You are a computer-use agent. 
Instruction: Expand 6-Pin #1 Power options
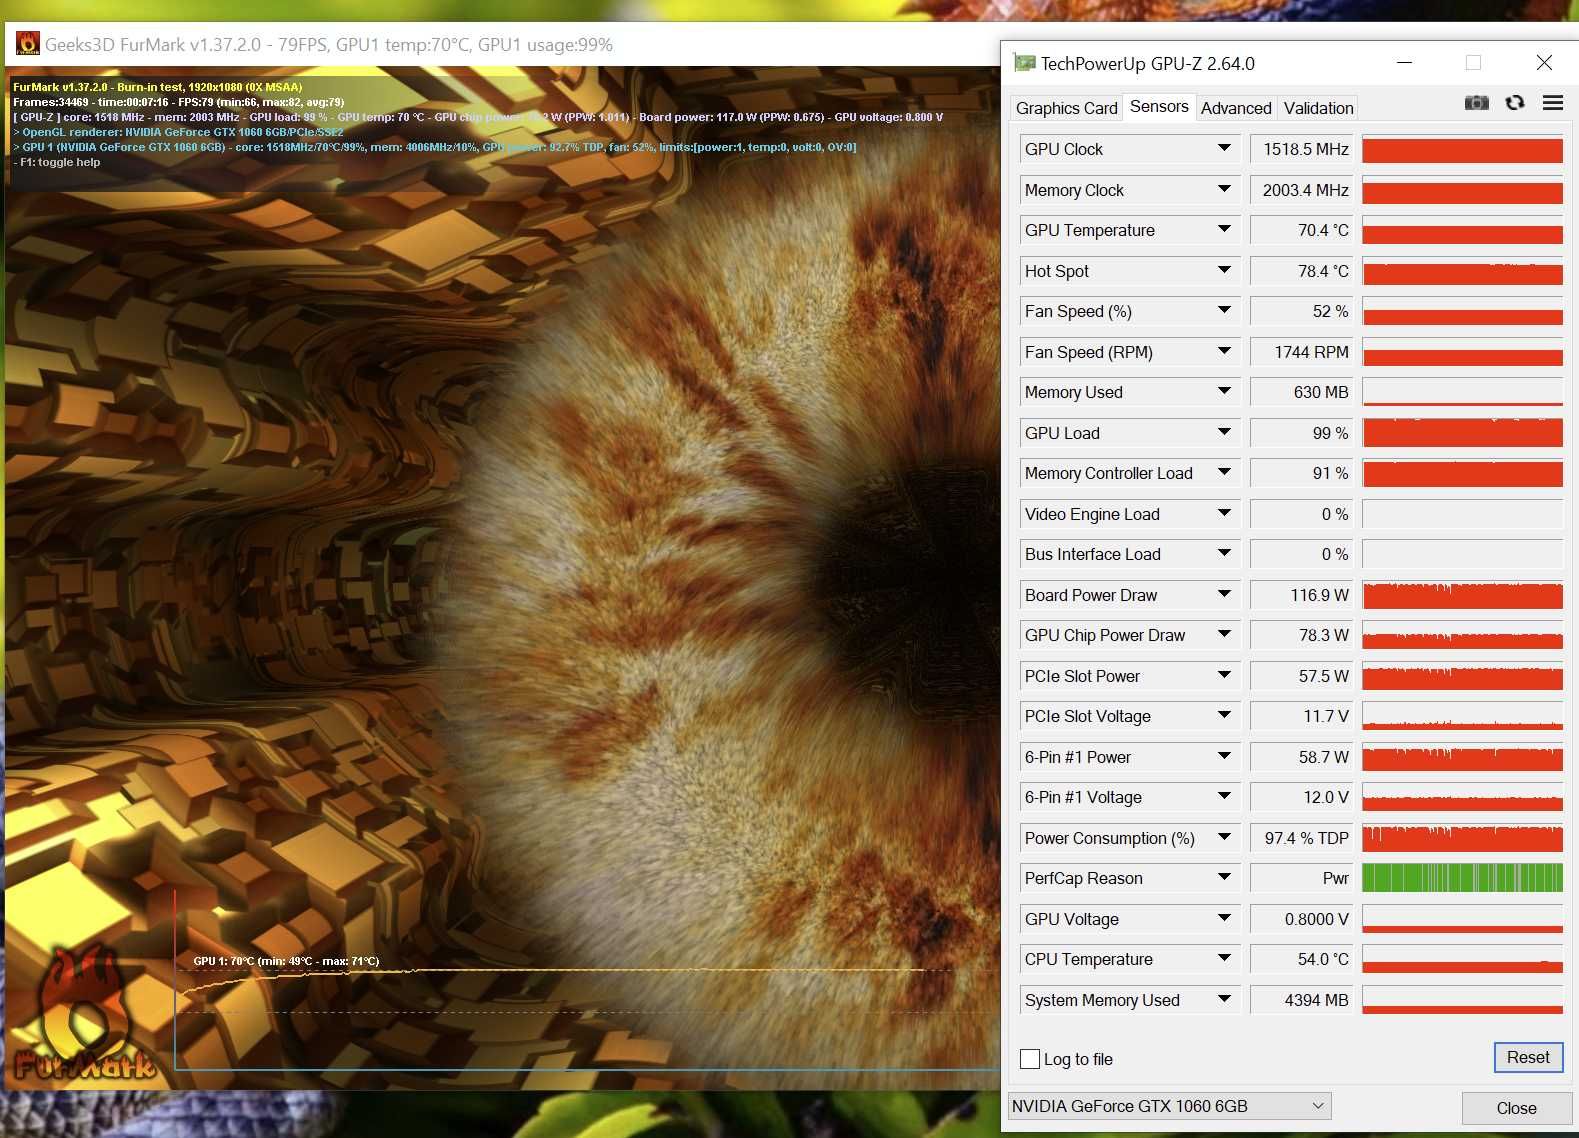click(x=1224, y=756)
